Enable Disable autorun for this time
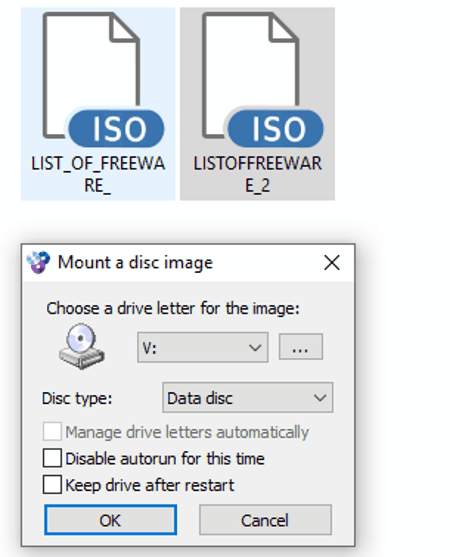 pos(52,458)
